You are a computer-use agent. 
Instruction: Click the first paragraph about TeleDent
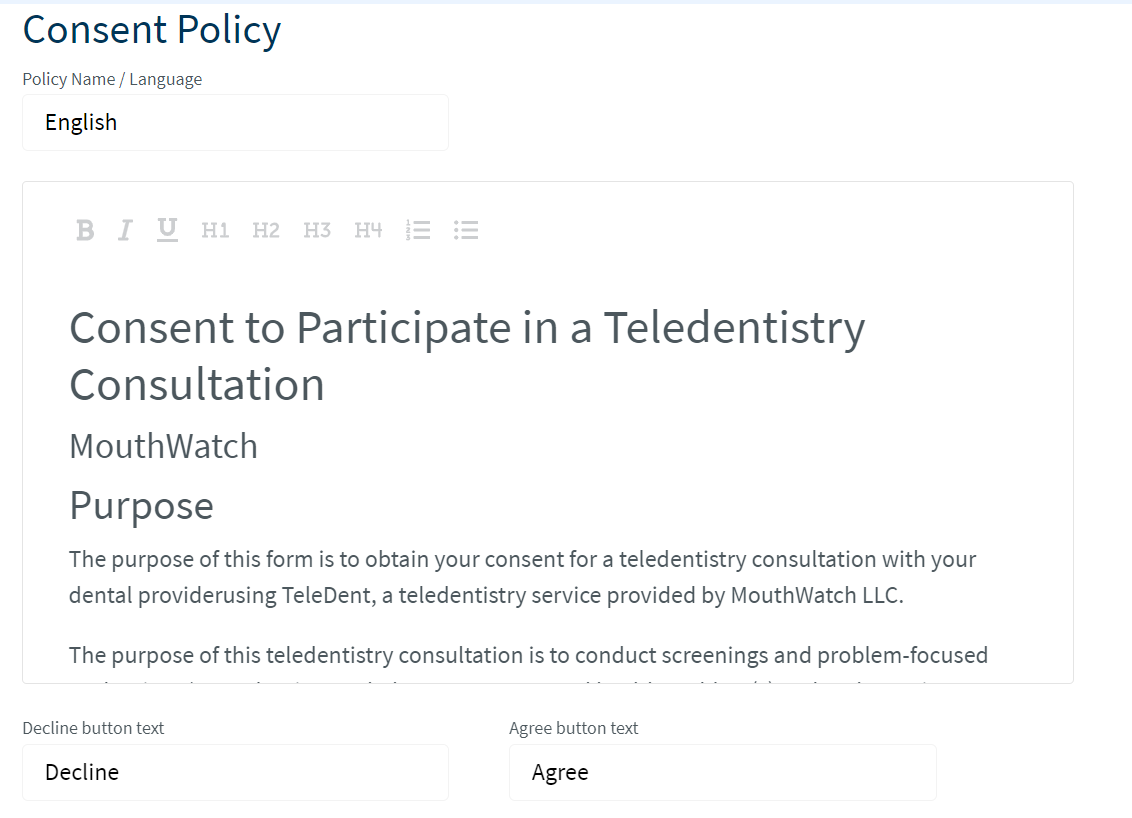point(523,577)
